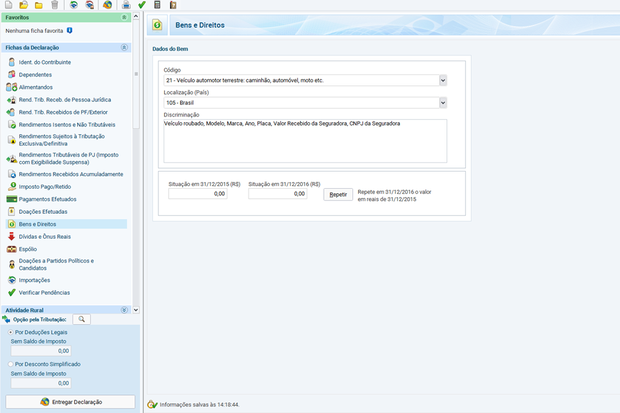Click the globe transmit icon in top toolbar
Screen dimensions: 620x413
pos(107,4)
